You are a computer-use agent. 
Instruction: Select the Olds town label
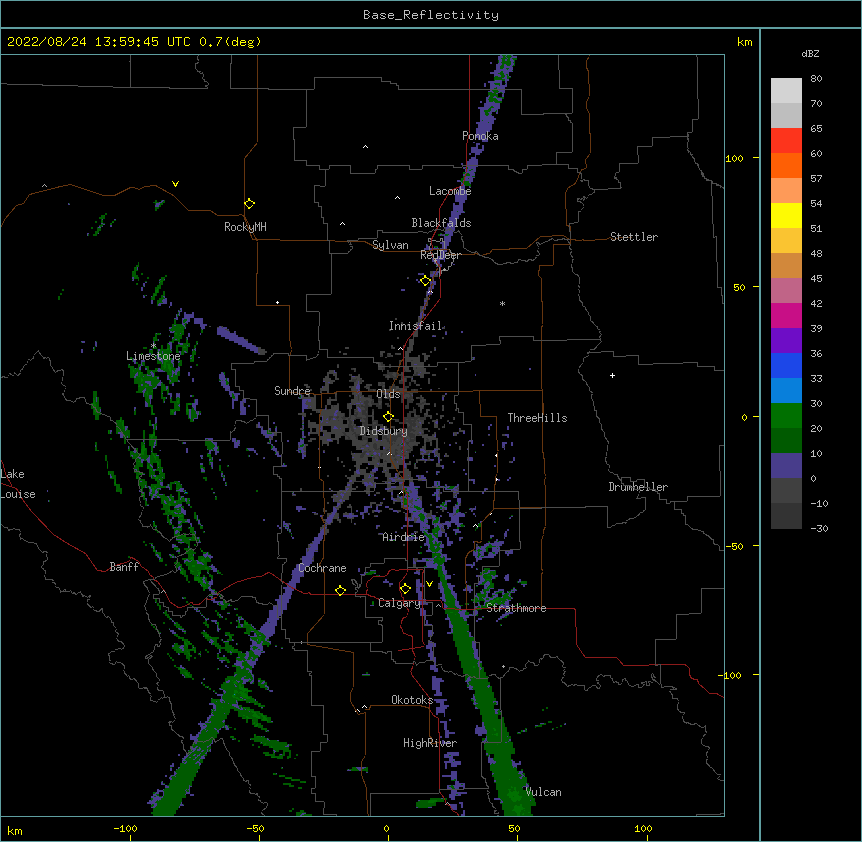tap(388, 394)
